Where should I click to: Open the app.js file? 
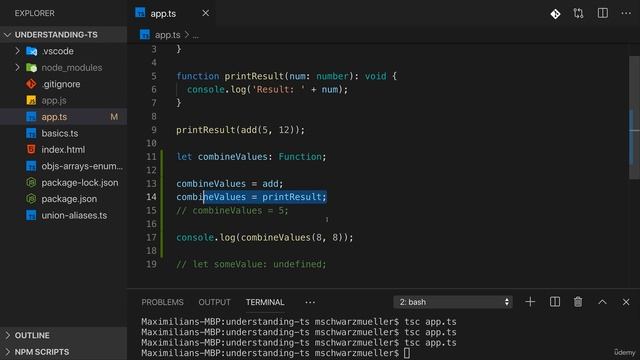pyautogui.click(x=54, y=100)
